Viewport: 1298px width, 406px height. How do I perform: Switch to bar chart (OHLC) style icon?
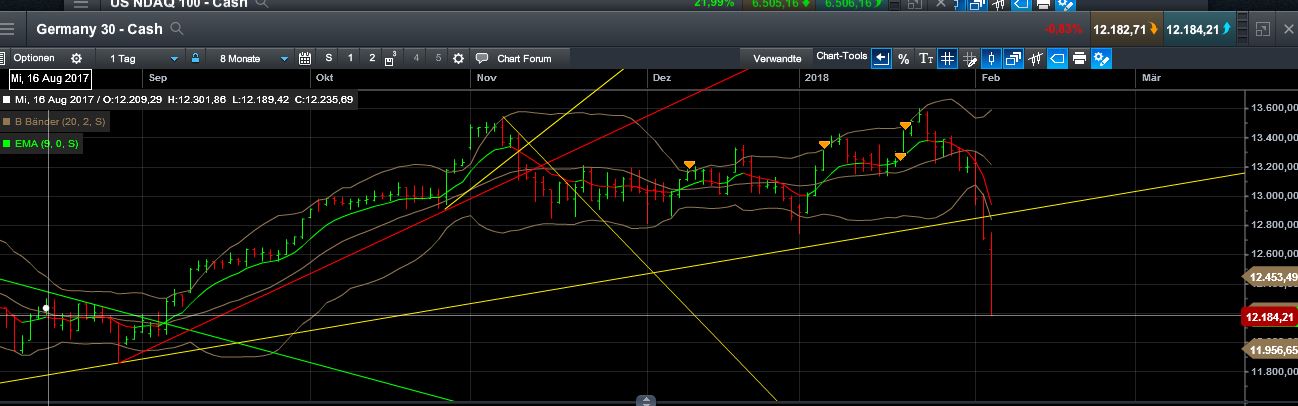pos(1036,59)
